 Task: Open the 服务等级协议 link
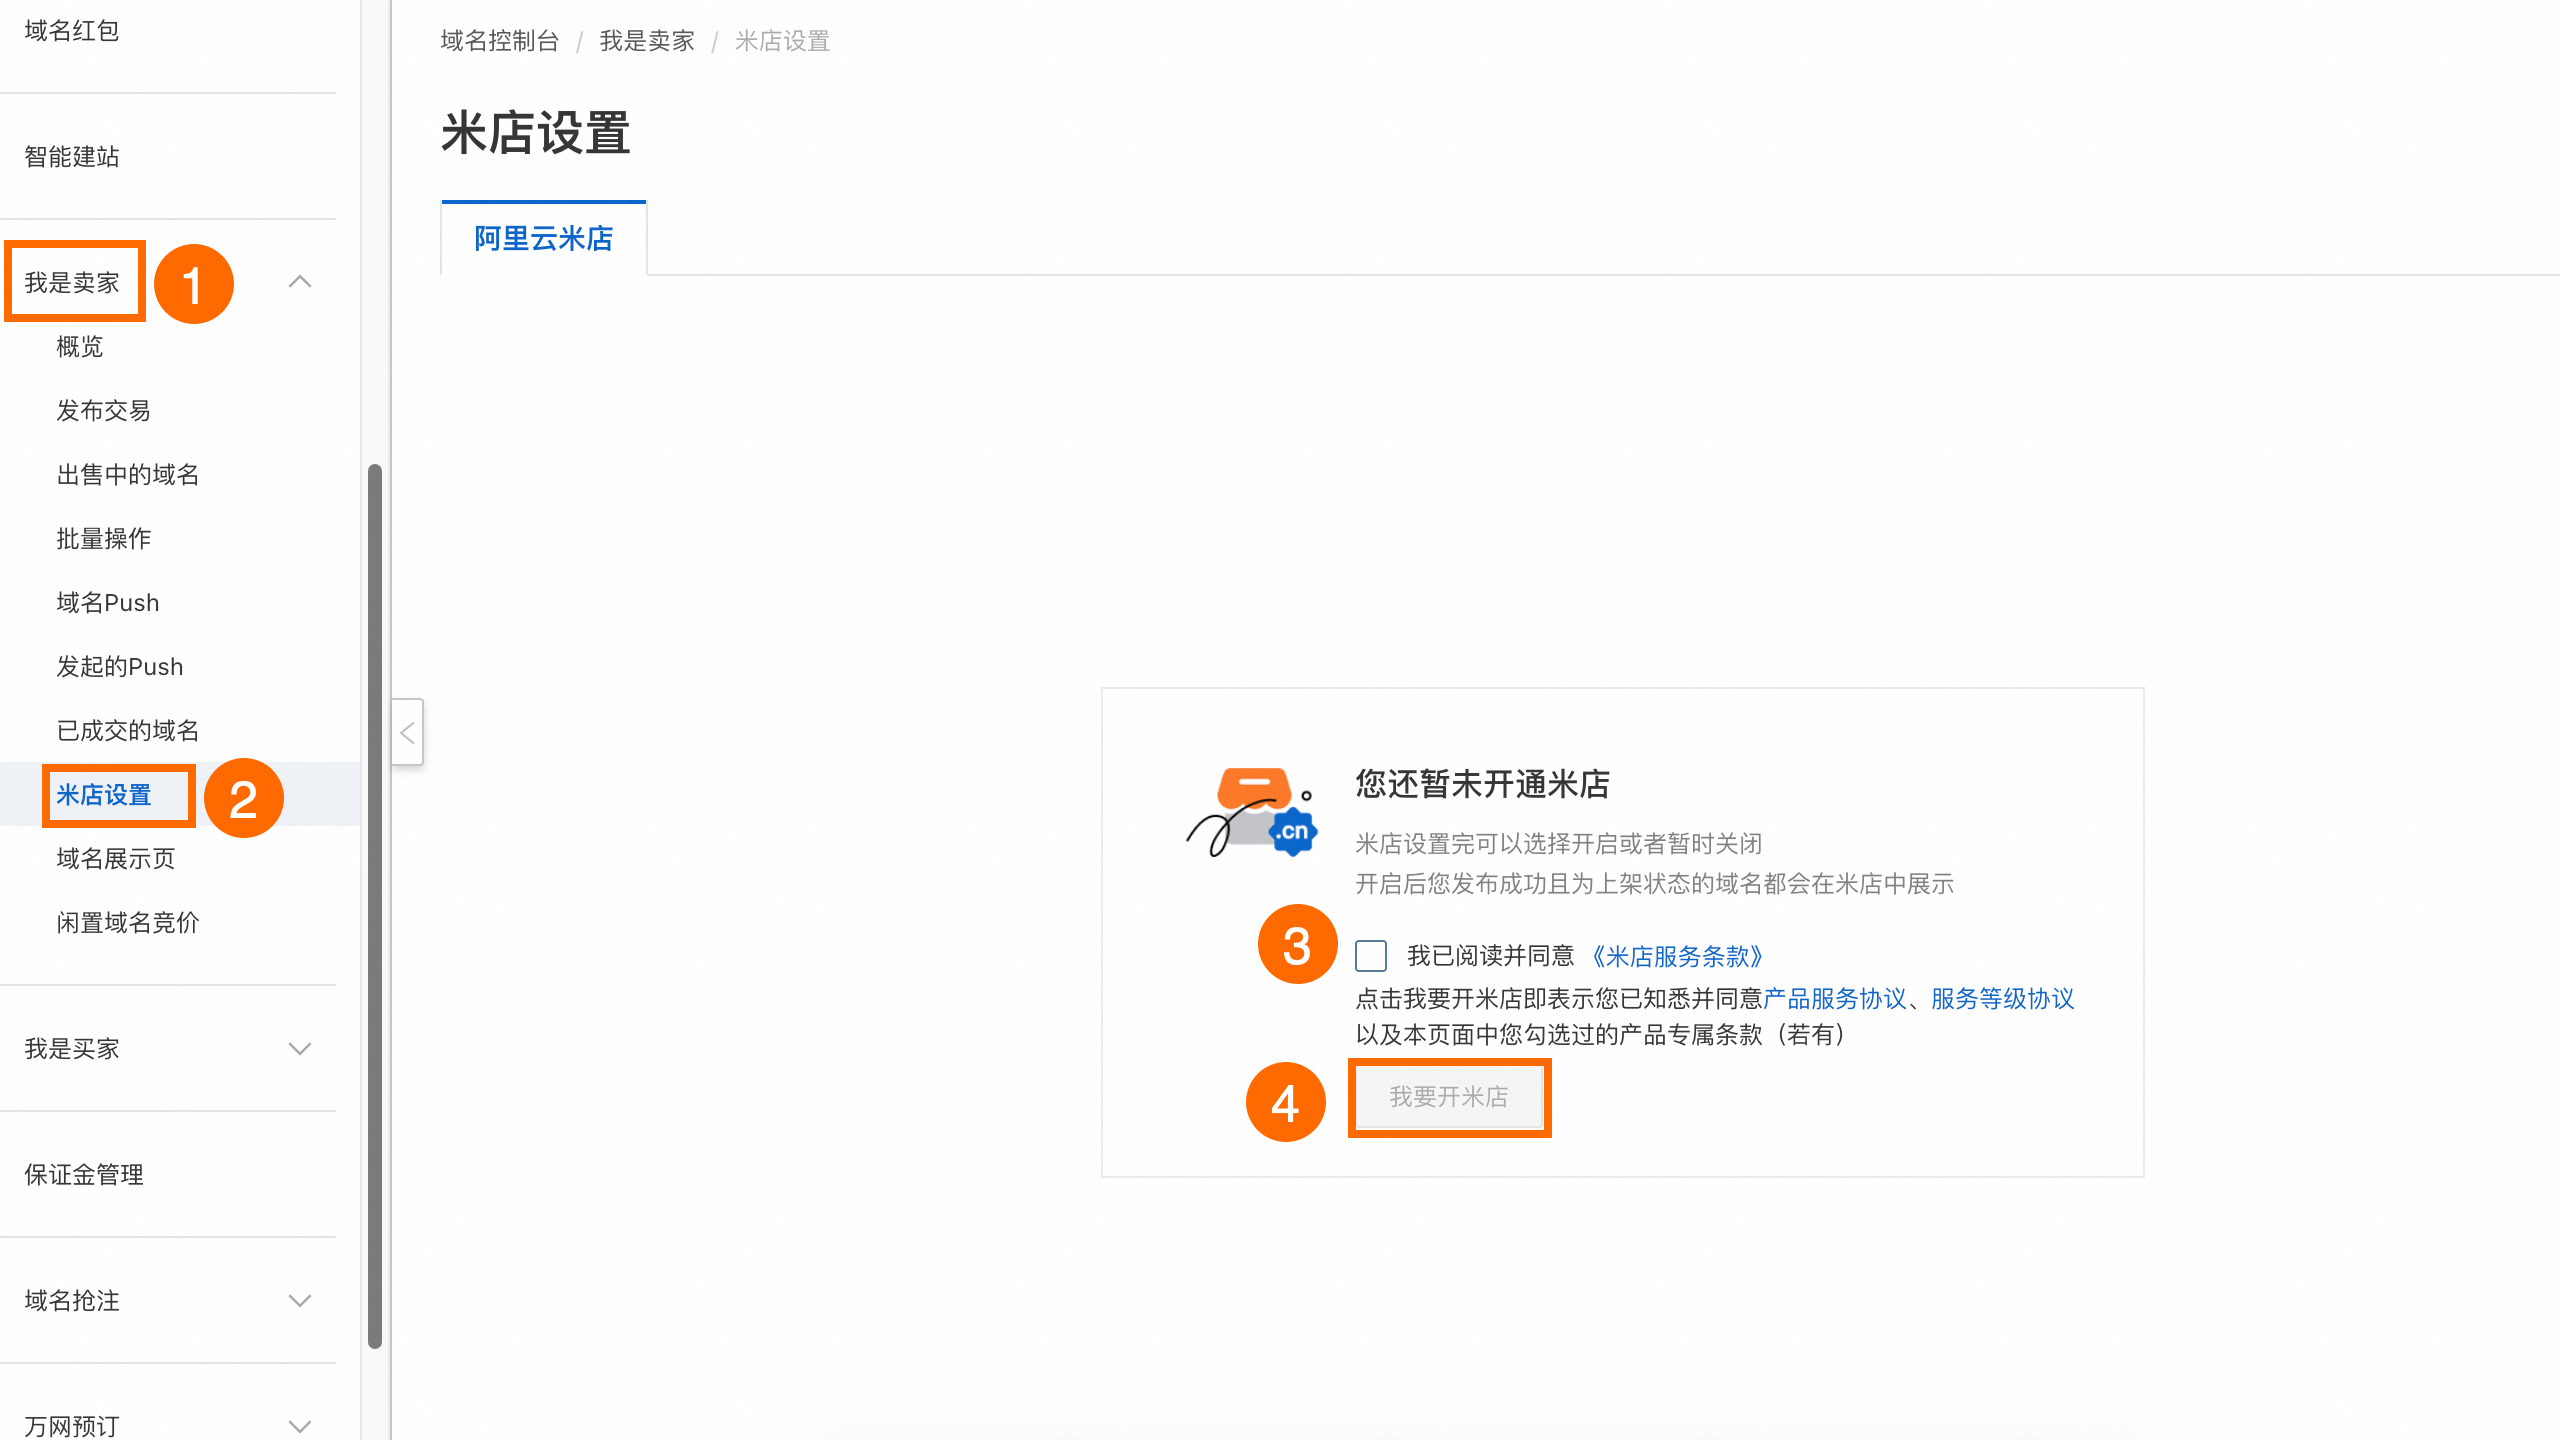pos(2003,998)
